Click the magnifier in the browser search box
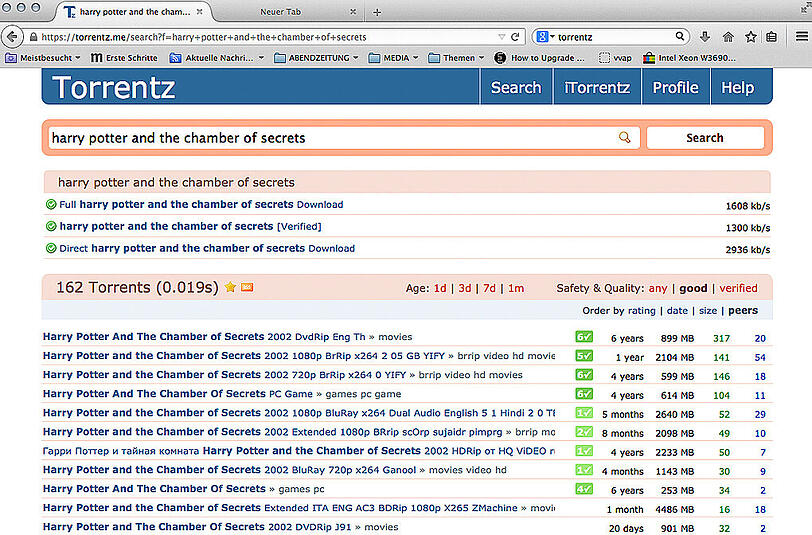The height and width of the screenshot is (535, 812). (x=679, y=36)
